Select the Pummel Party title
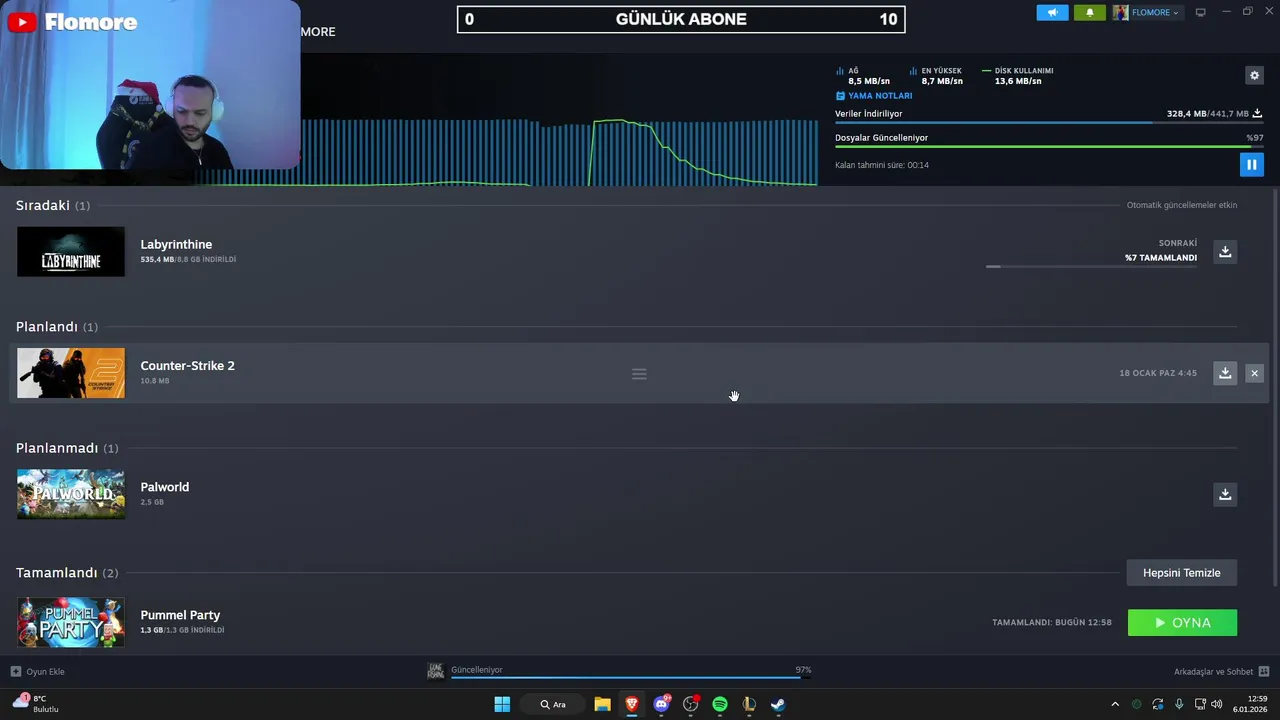This screenshot has height=720, width=1280. point(180,615)
